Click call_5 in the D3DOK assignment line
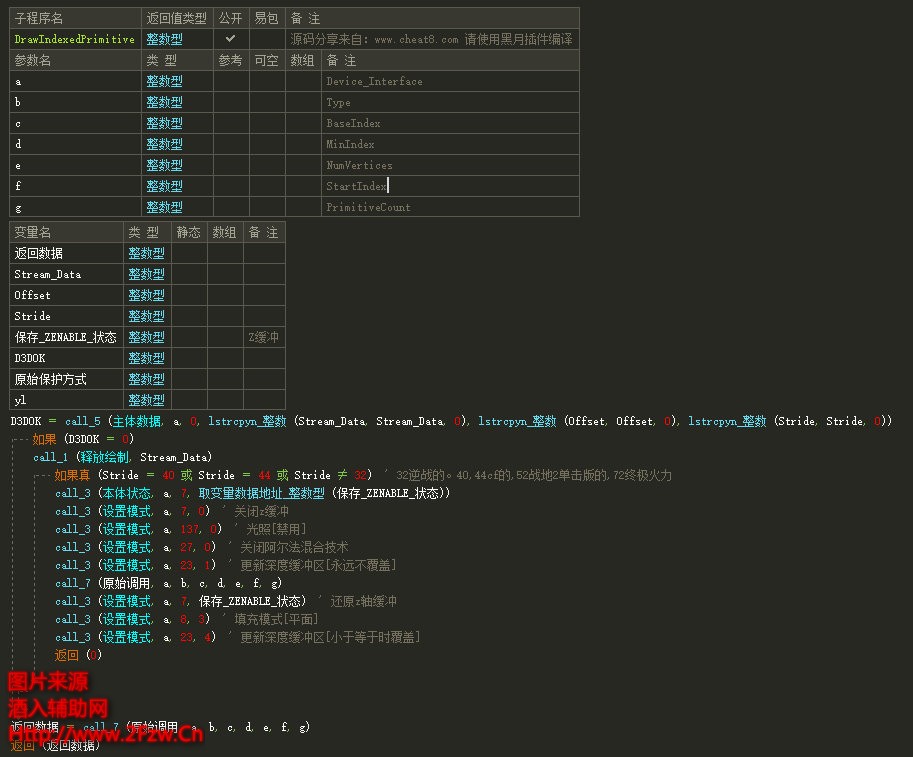913x757 pixels. click(x=83, y=420)
